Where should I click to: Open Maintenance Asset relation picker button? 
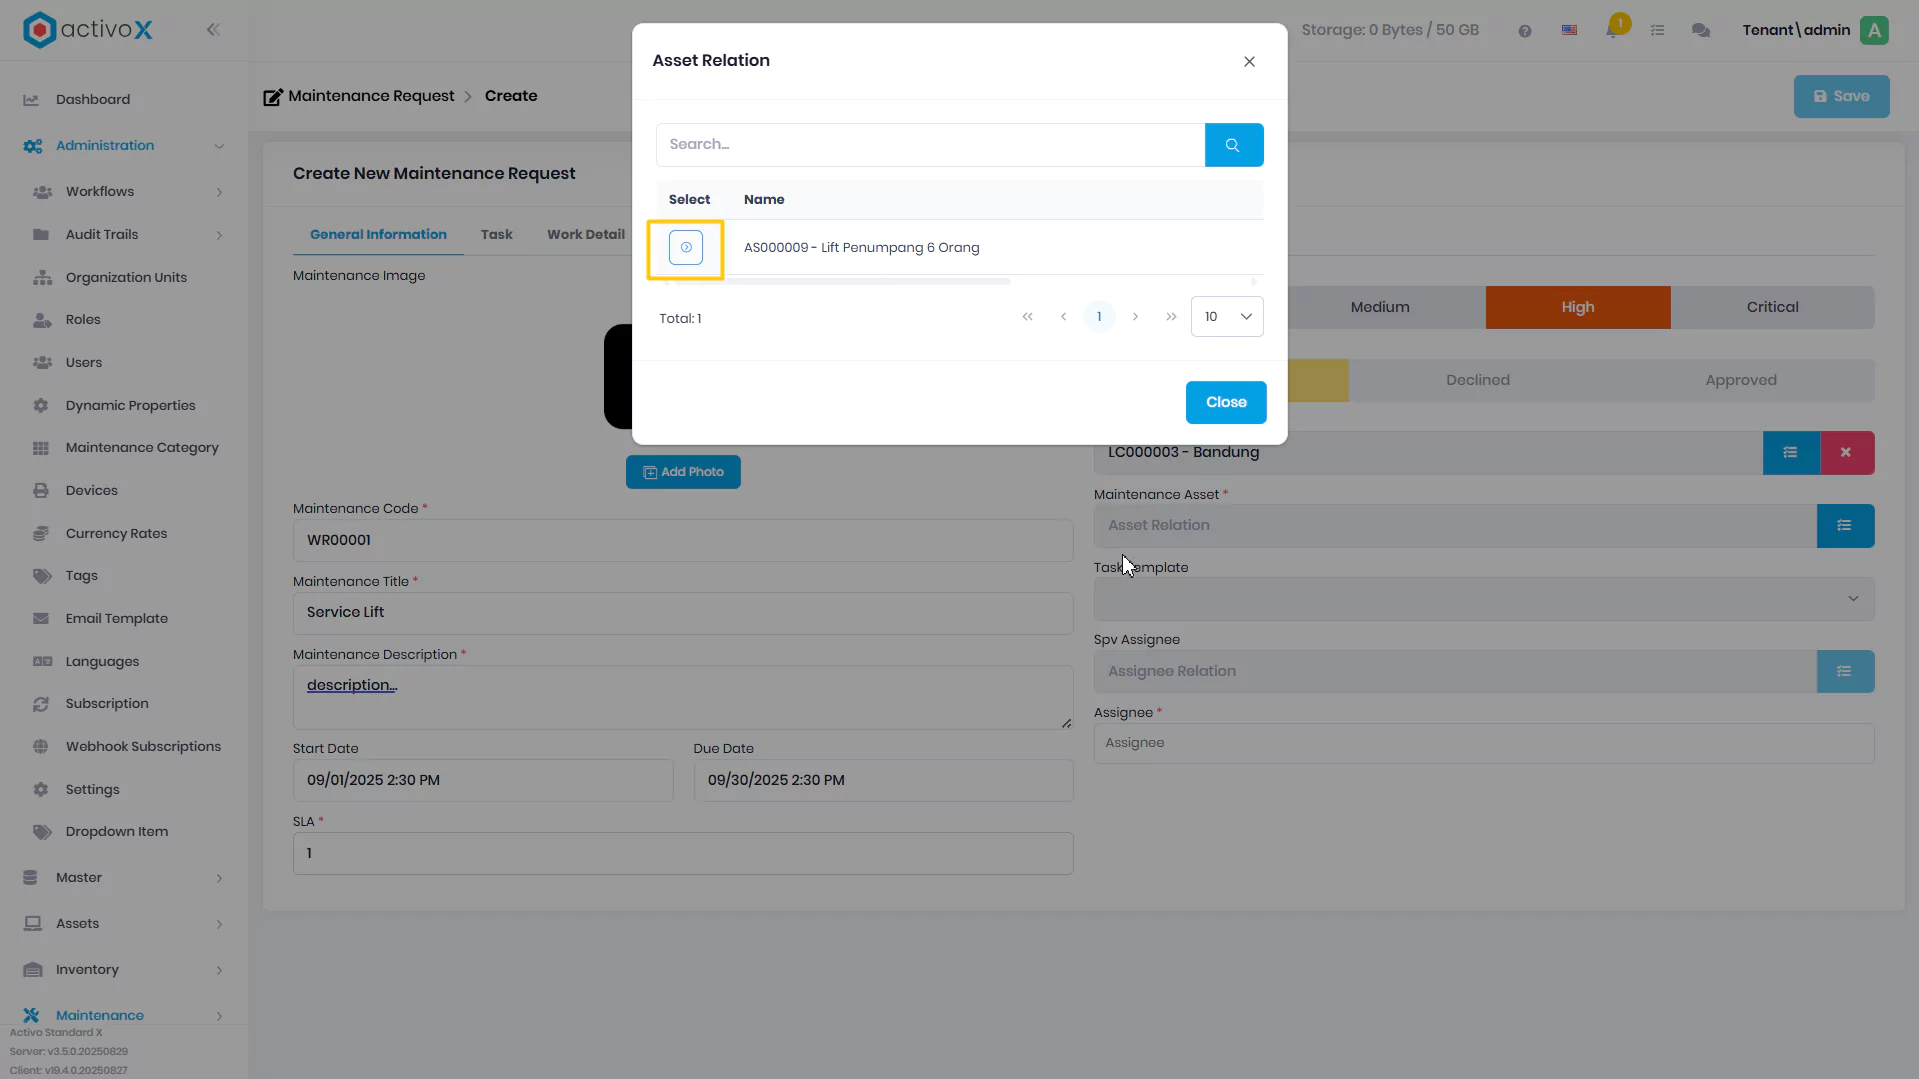coord(1844,526)
